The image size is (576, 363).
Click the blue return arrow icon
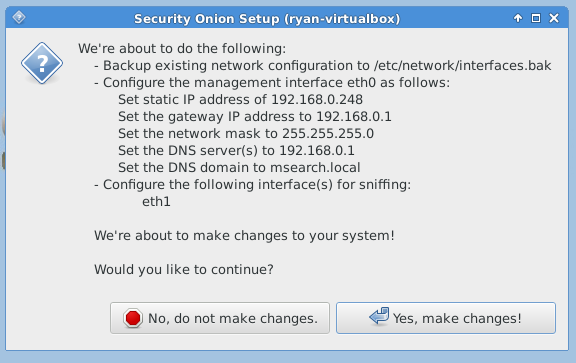coord(379,316)
